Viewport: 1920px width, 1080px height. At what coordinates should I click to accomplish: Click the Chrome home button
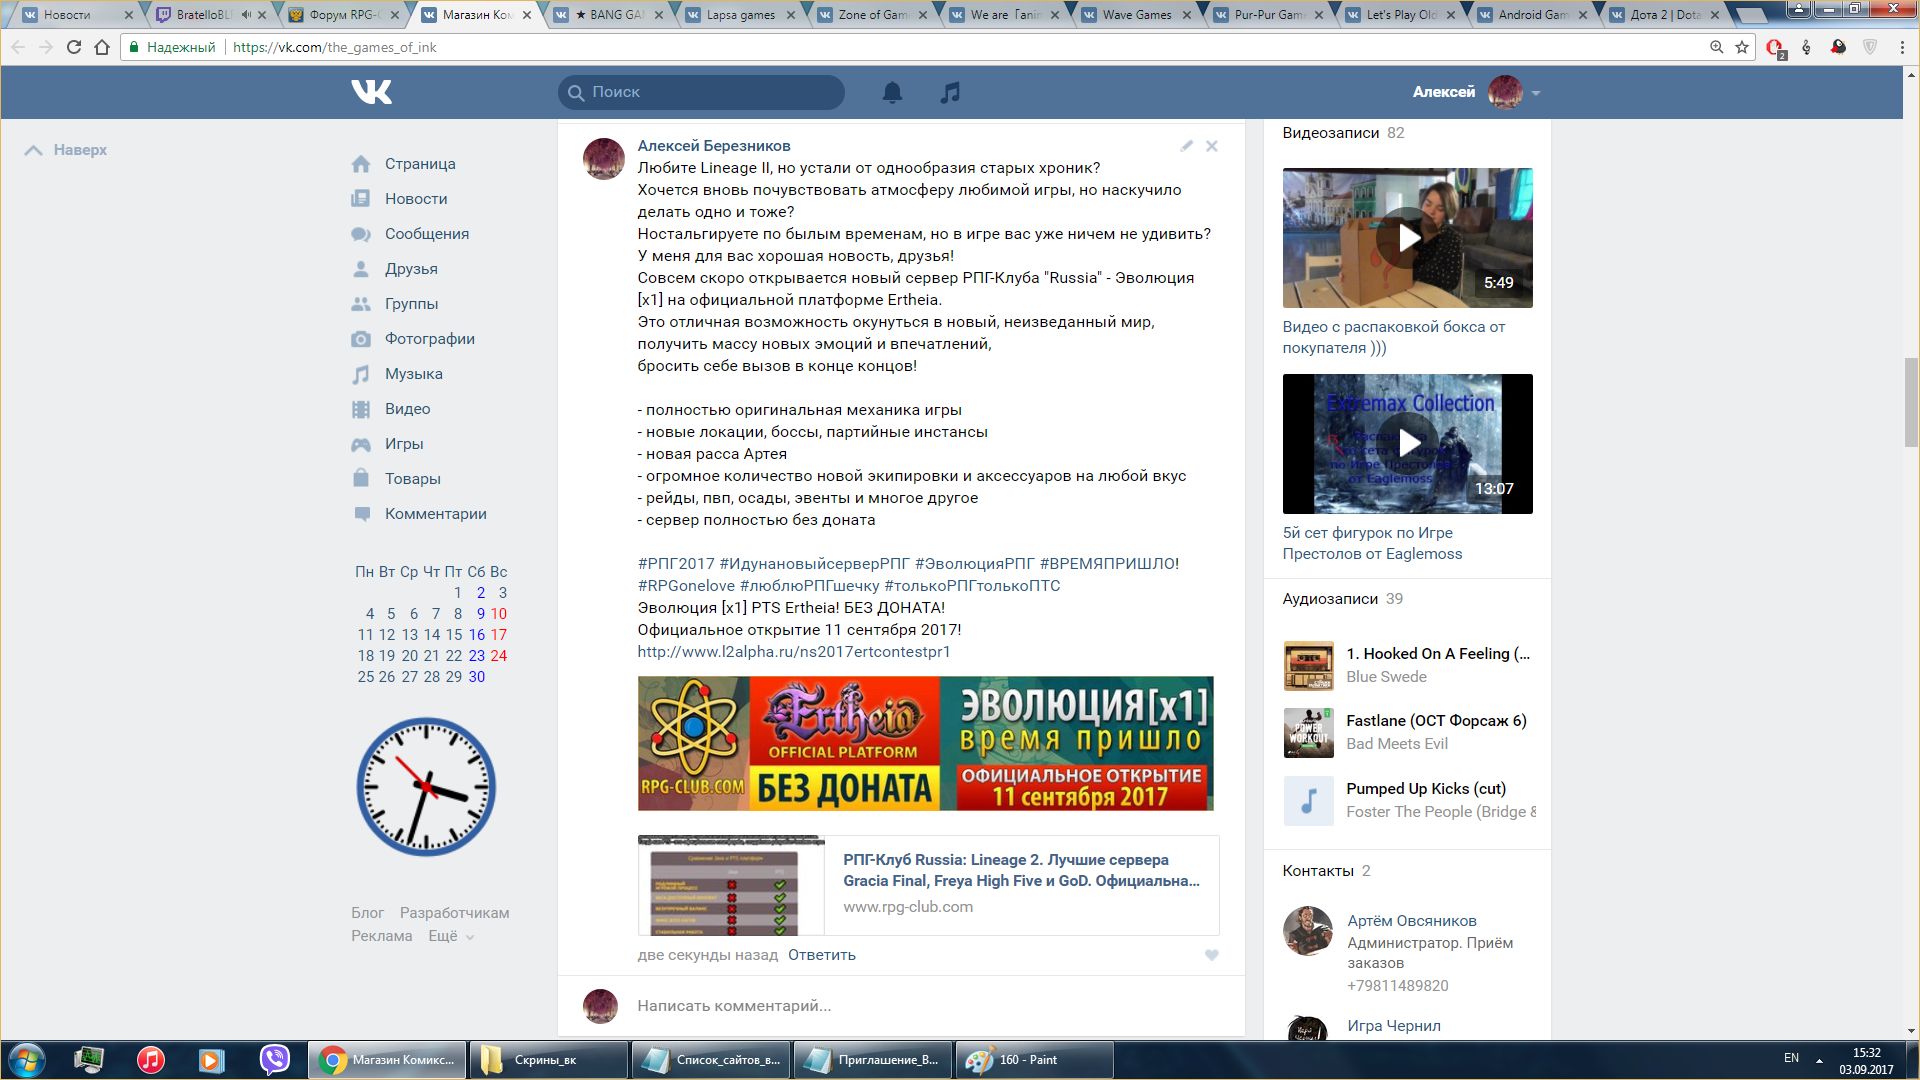[102, 47]
